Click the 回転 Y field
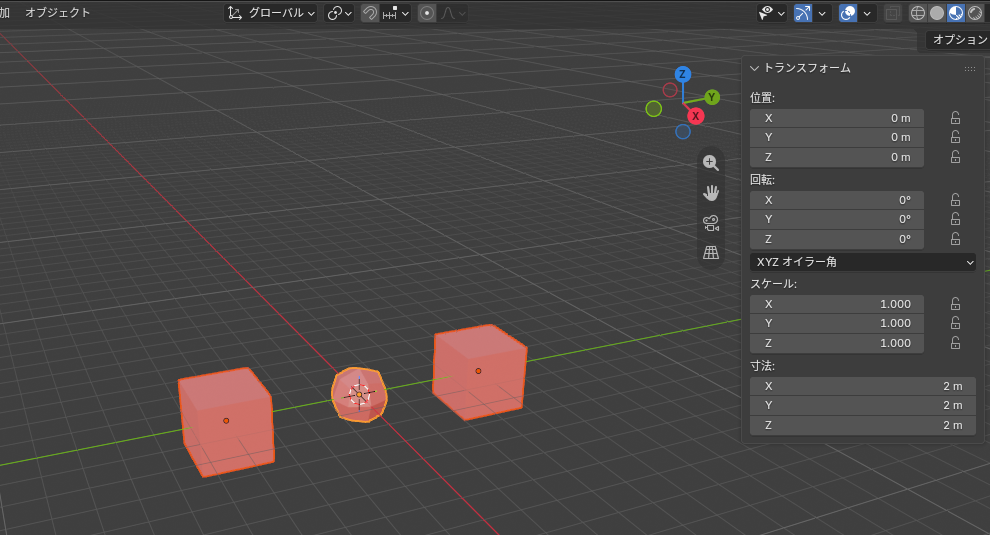This screenshot has height=535, width=990. (x=837, y=220)
